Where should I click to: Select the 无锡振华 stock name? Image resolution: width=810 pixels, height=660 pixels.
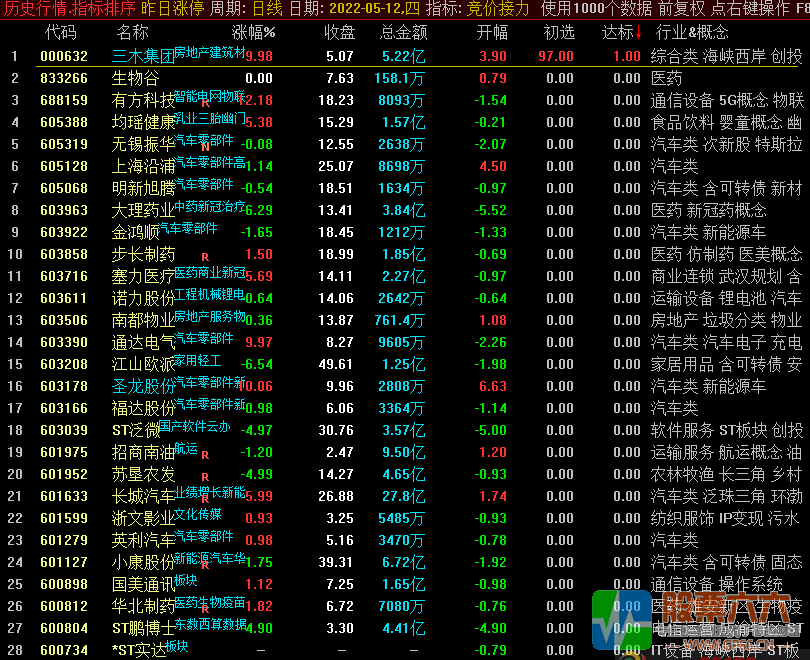click(143, 144)
